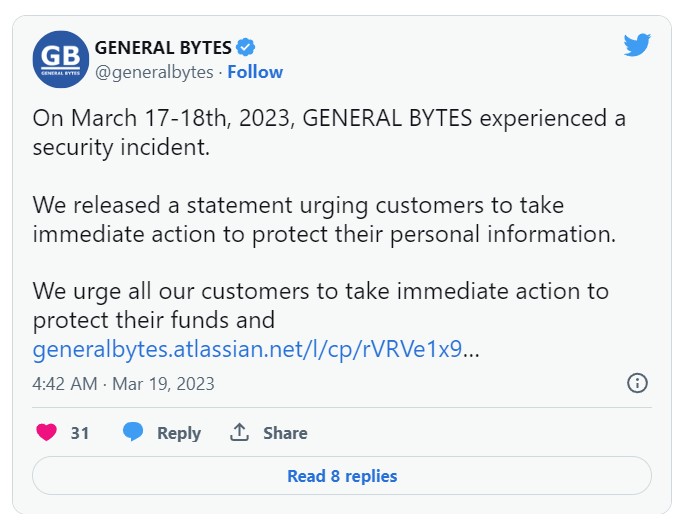Open the @generalbytes handle

pyautogui.click(x=156, y=72)
